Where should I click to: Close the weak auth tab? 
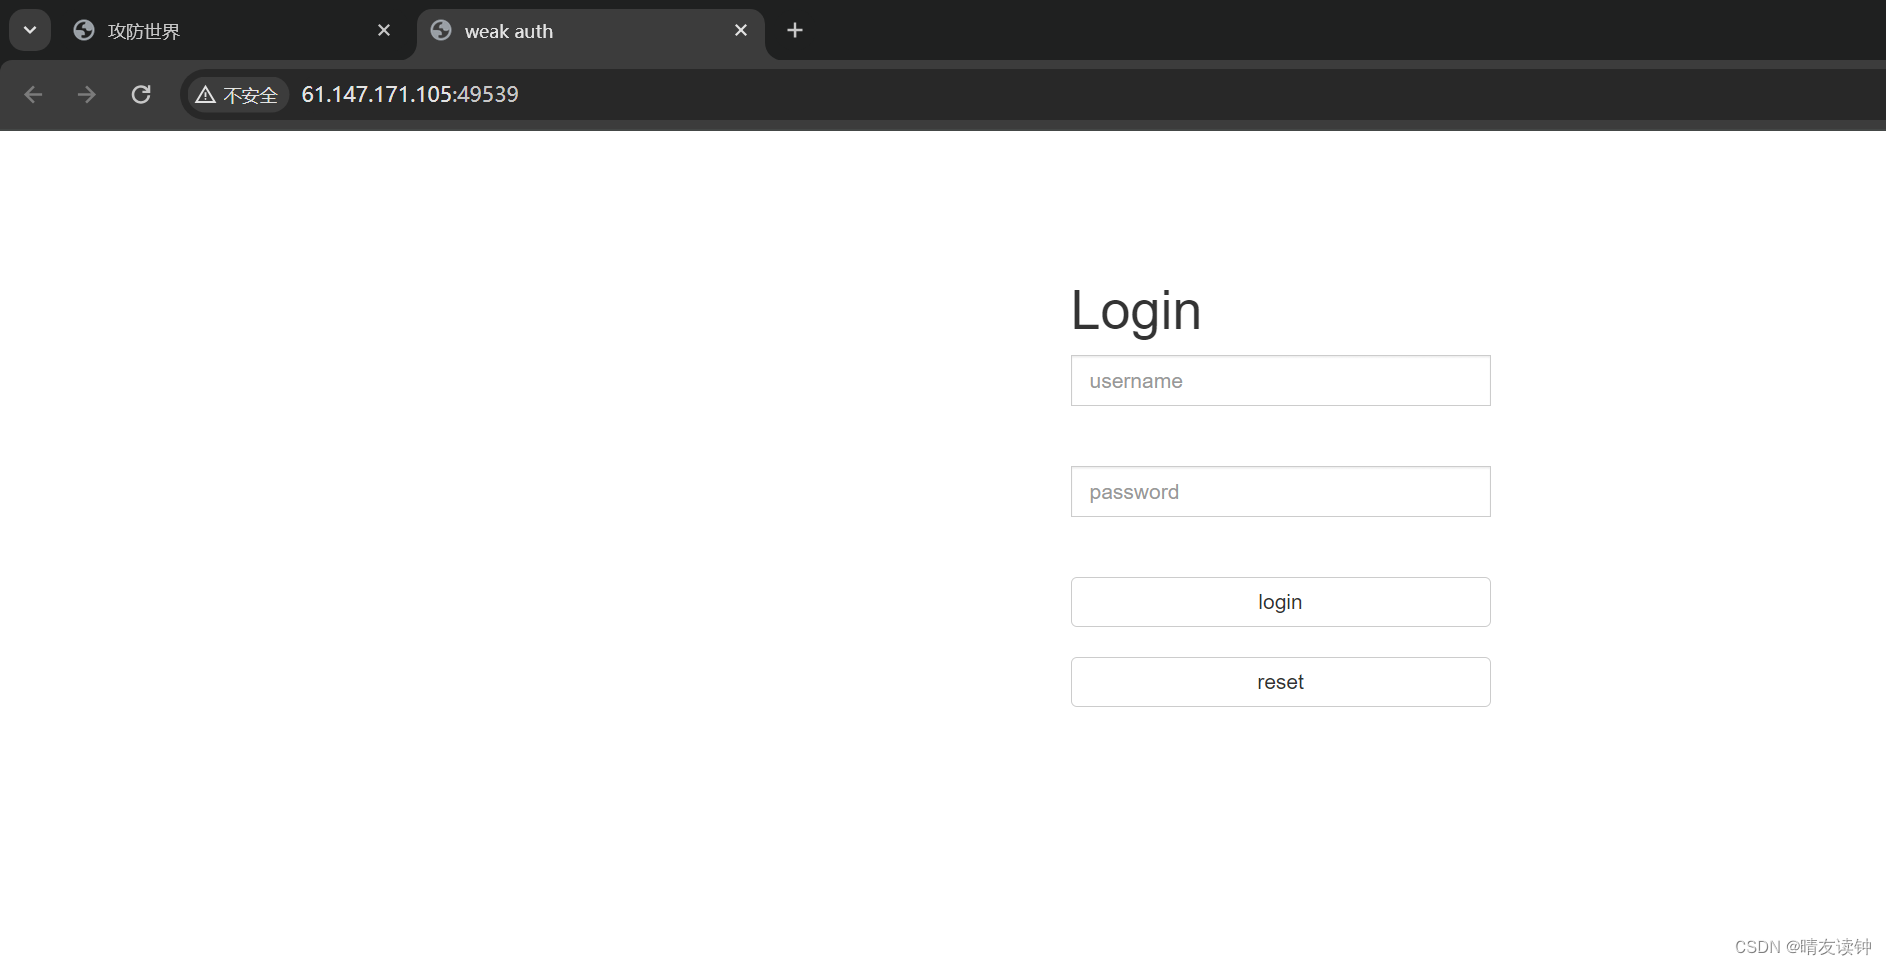pyautogui.click(x=741, y=30)
